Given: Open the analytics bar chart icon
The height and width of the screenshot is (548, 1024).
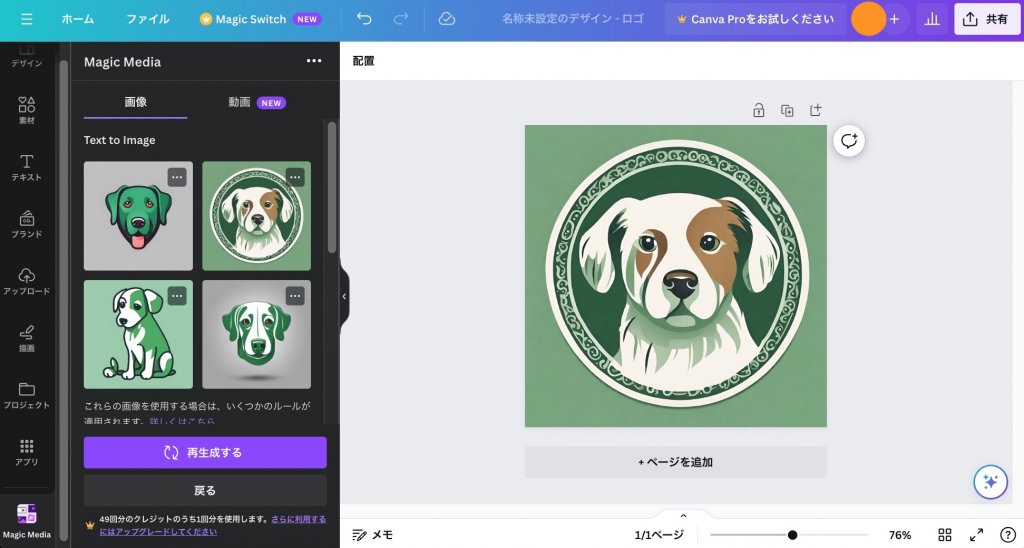Looking at the screenshot, I should click(932, 19).
